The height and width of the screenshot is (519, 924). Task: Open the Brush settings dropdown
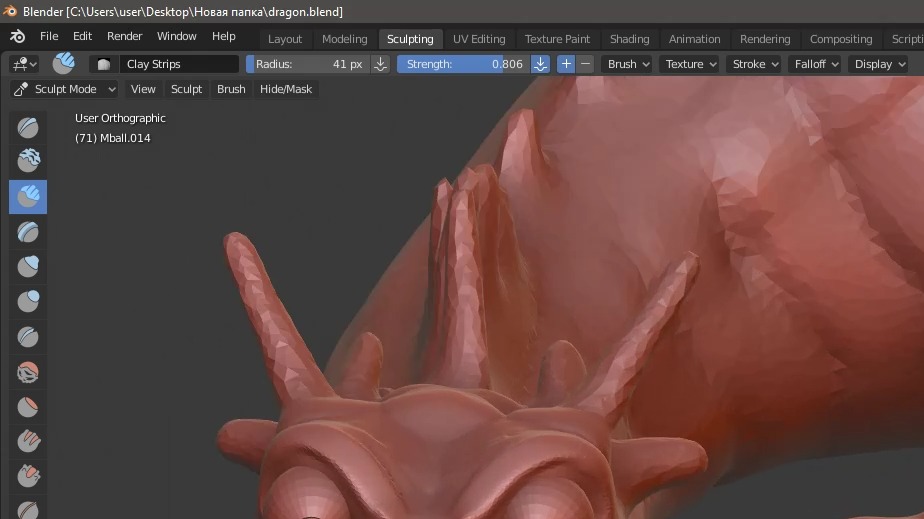point(628,64)
